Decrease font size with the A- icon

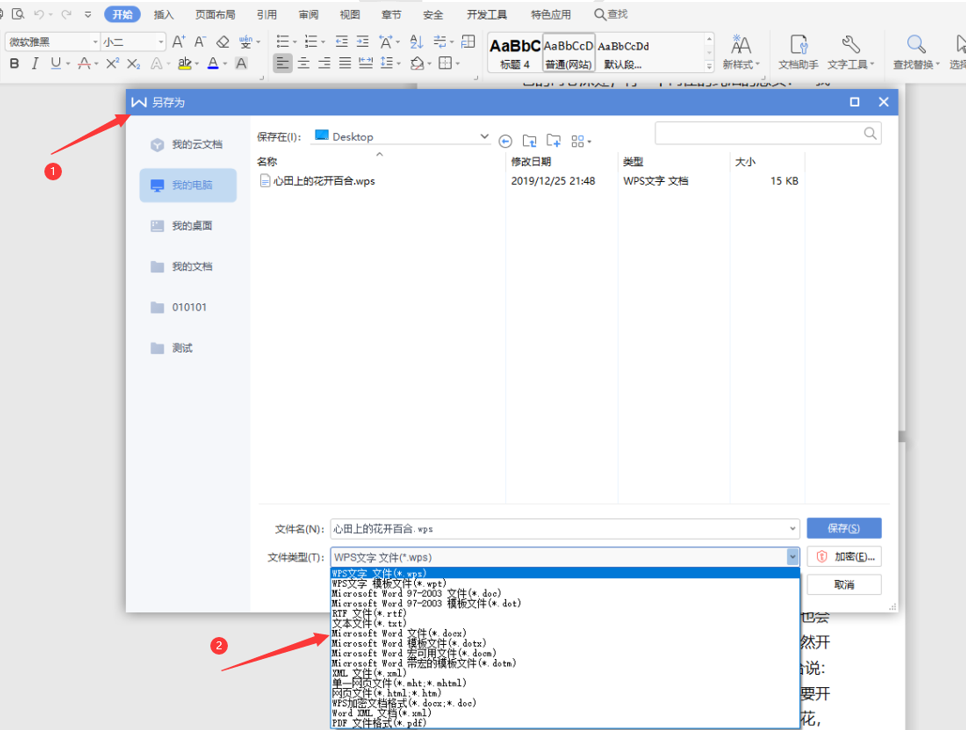coord(200,41)
